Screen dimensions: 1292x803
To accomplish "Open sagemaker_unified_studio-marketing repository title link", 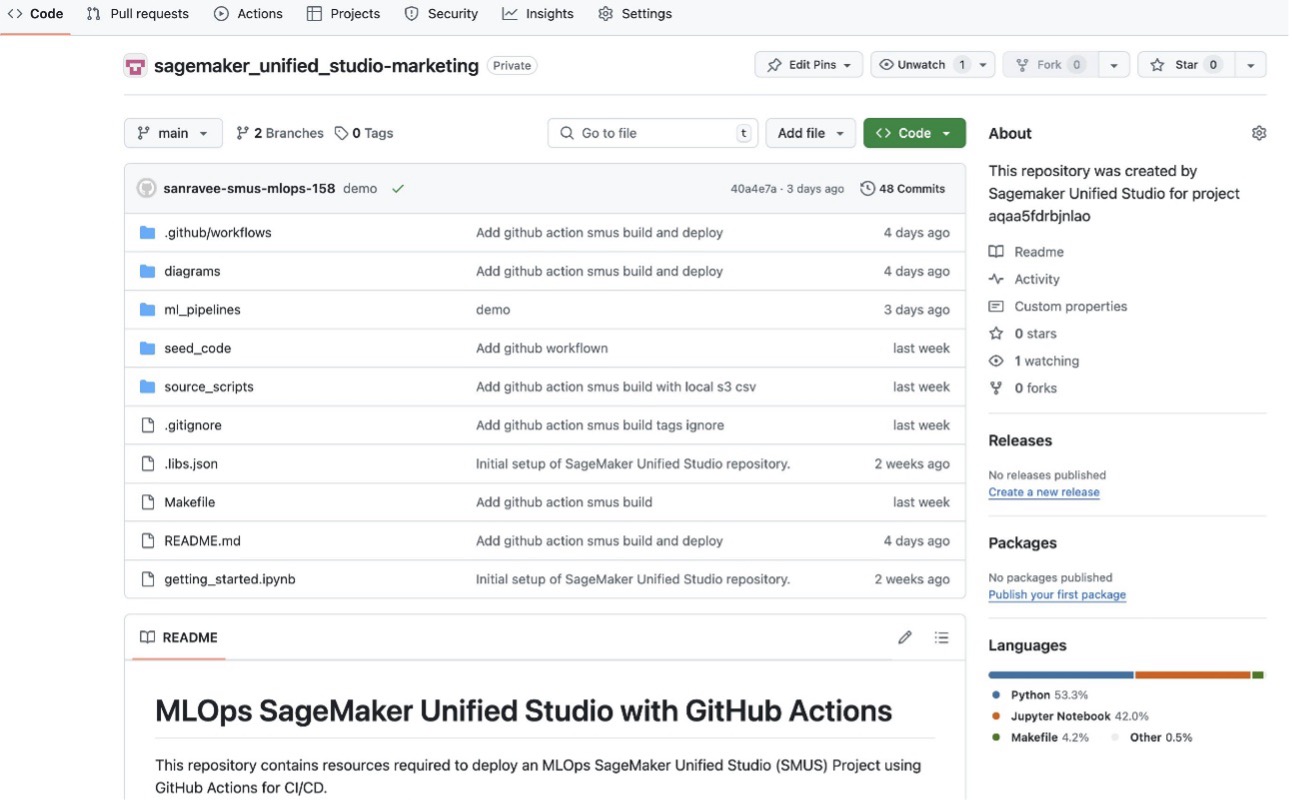I will tap(316, 66).
